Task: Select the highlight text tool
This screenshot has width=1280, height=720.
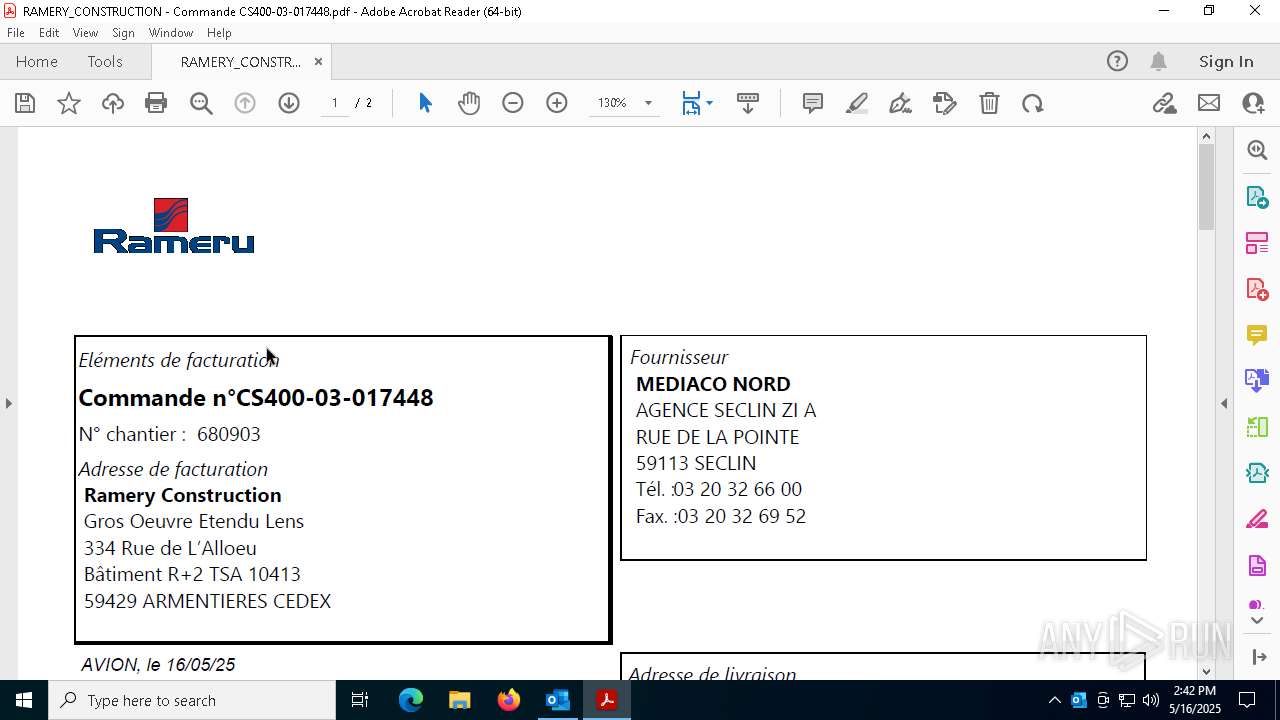Action: (x=857, y=103)
